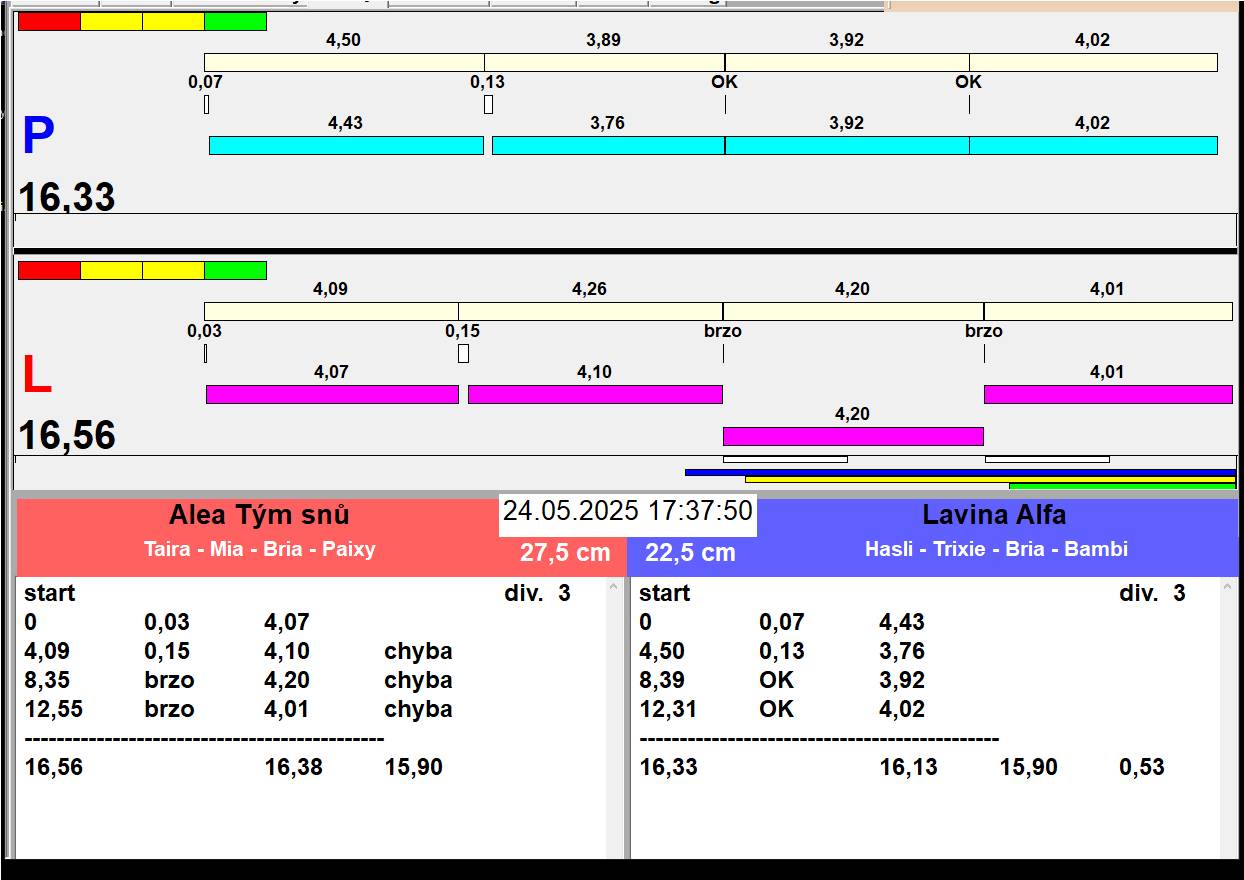Click the 15,90 value in the Lavina totals
This screenshot has width=1244, height=880.
(1028, 768)
